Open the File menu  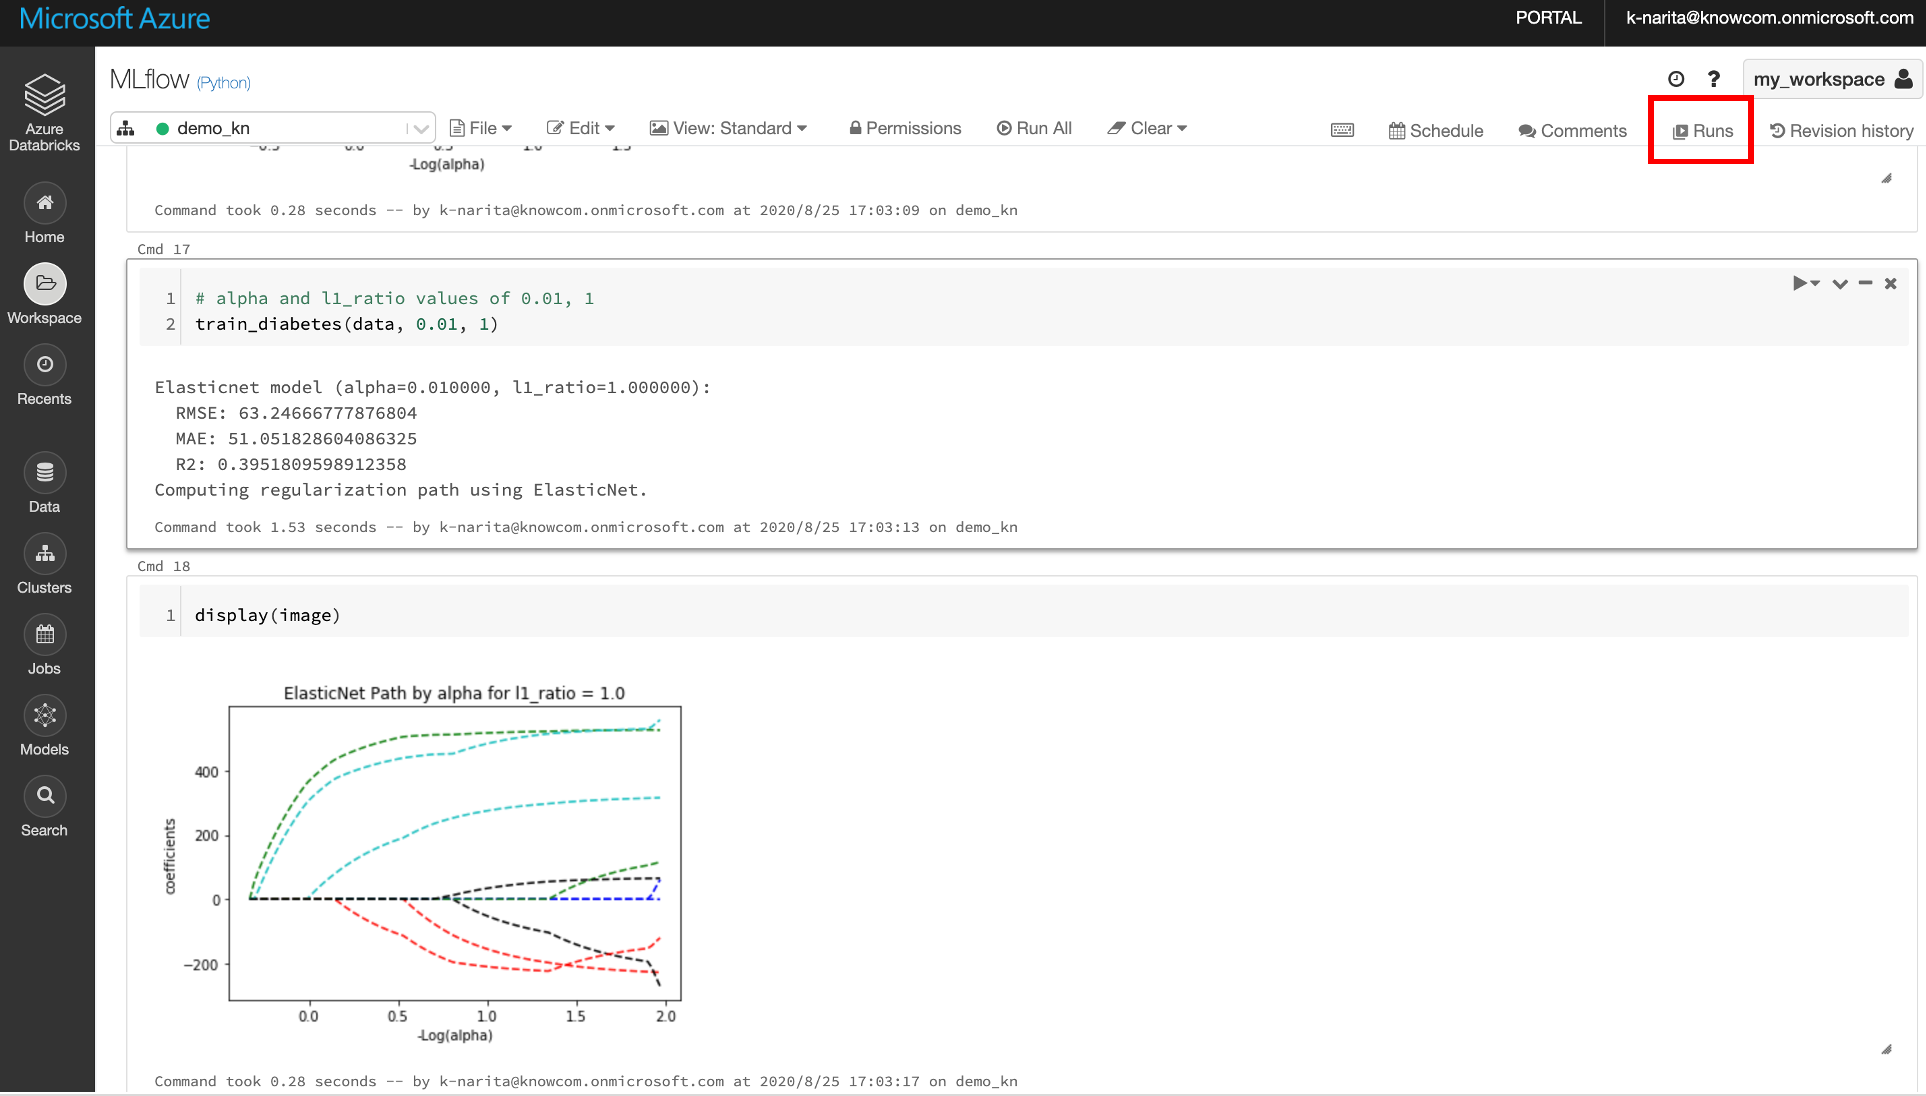pos(481,128)
